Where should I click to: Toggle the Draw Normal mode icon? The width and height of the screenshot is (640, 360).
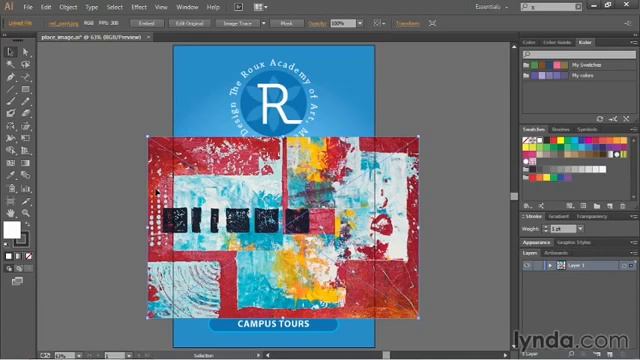(x=9, y=269)
